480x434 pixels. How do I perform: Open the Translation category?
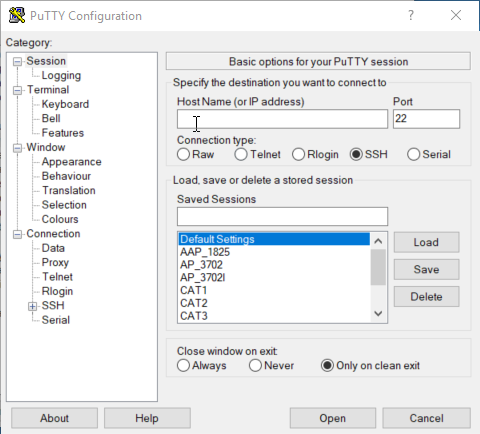click(69, 190)
